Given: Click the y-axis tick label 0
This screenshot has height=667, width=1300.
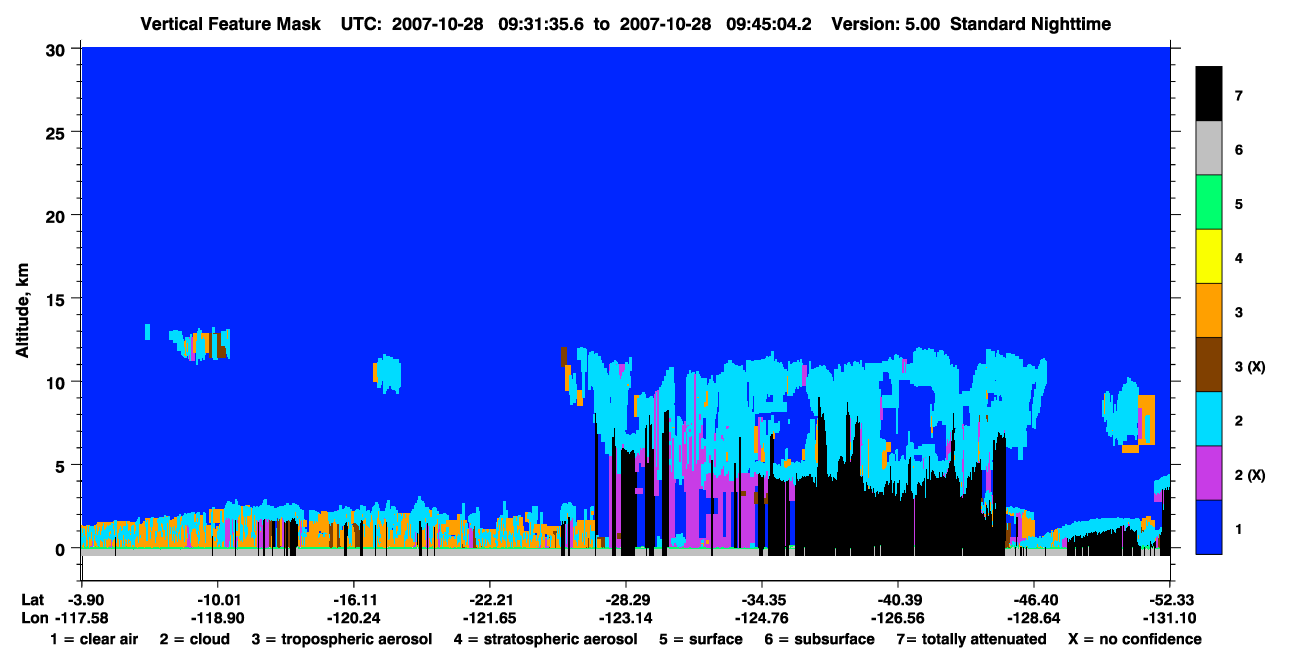Looking at the screenshot, I should click(x=62, y=549).
